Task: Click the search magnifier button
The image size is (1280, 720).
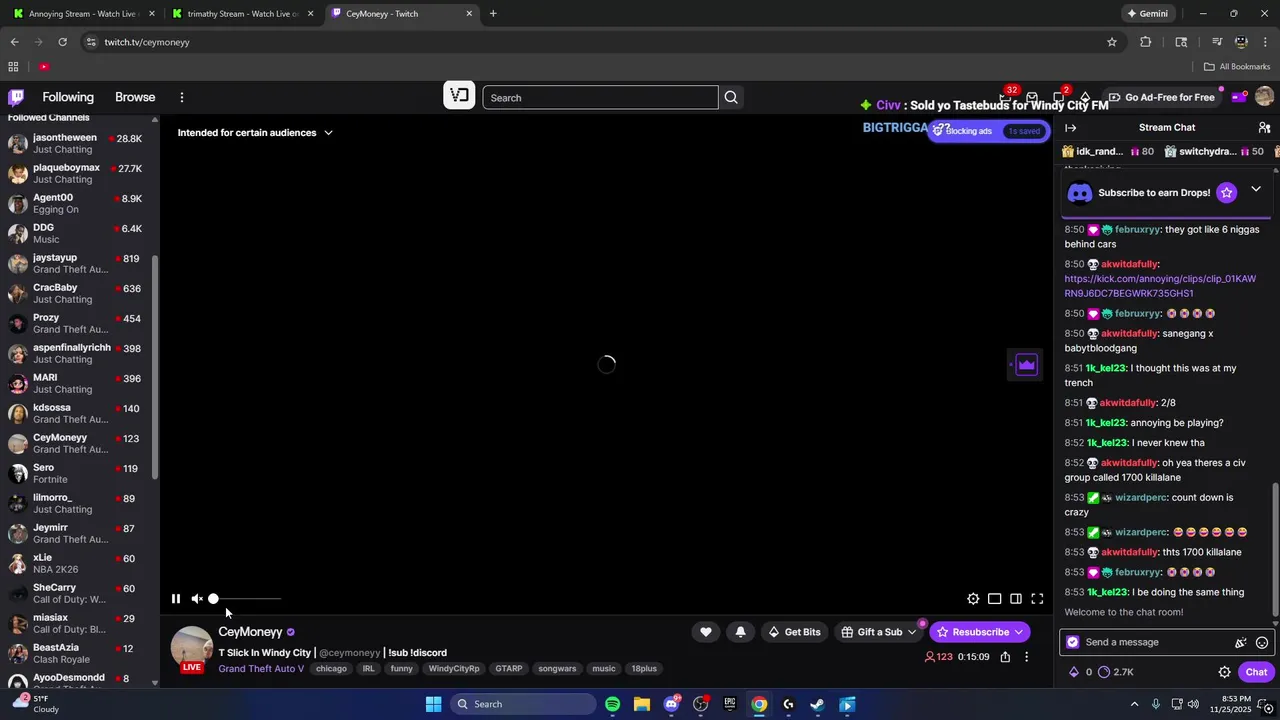Action: tap(731, 97)
